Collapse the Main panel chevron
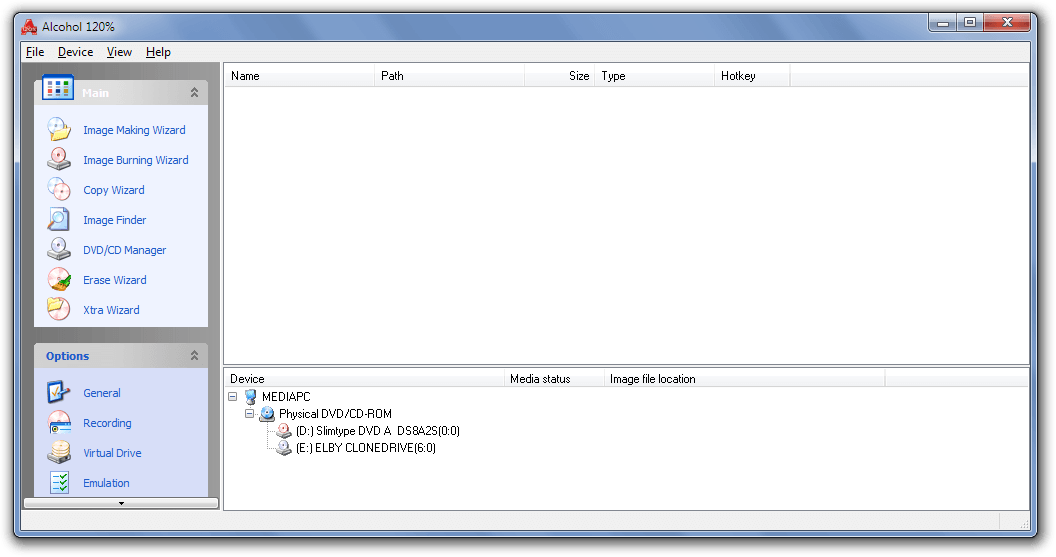Viewport: 1056px width, 557px height. tap(194, 92)
